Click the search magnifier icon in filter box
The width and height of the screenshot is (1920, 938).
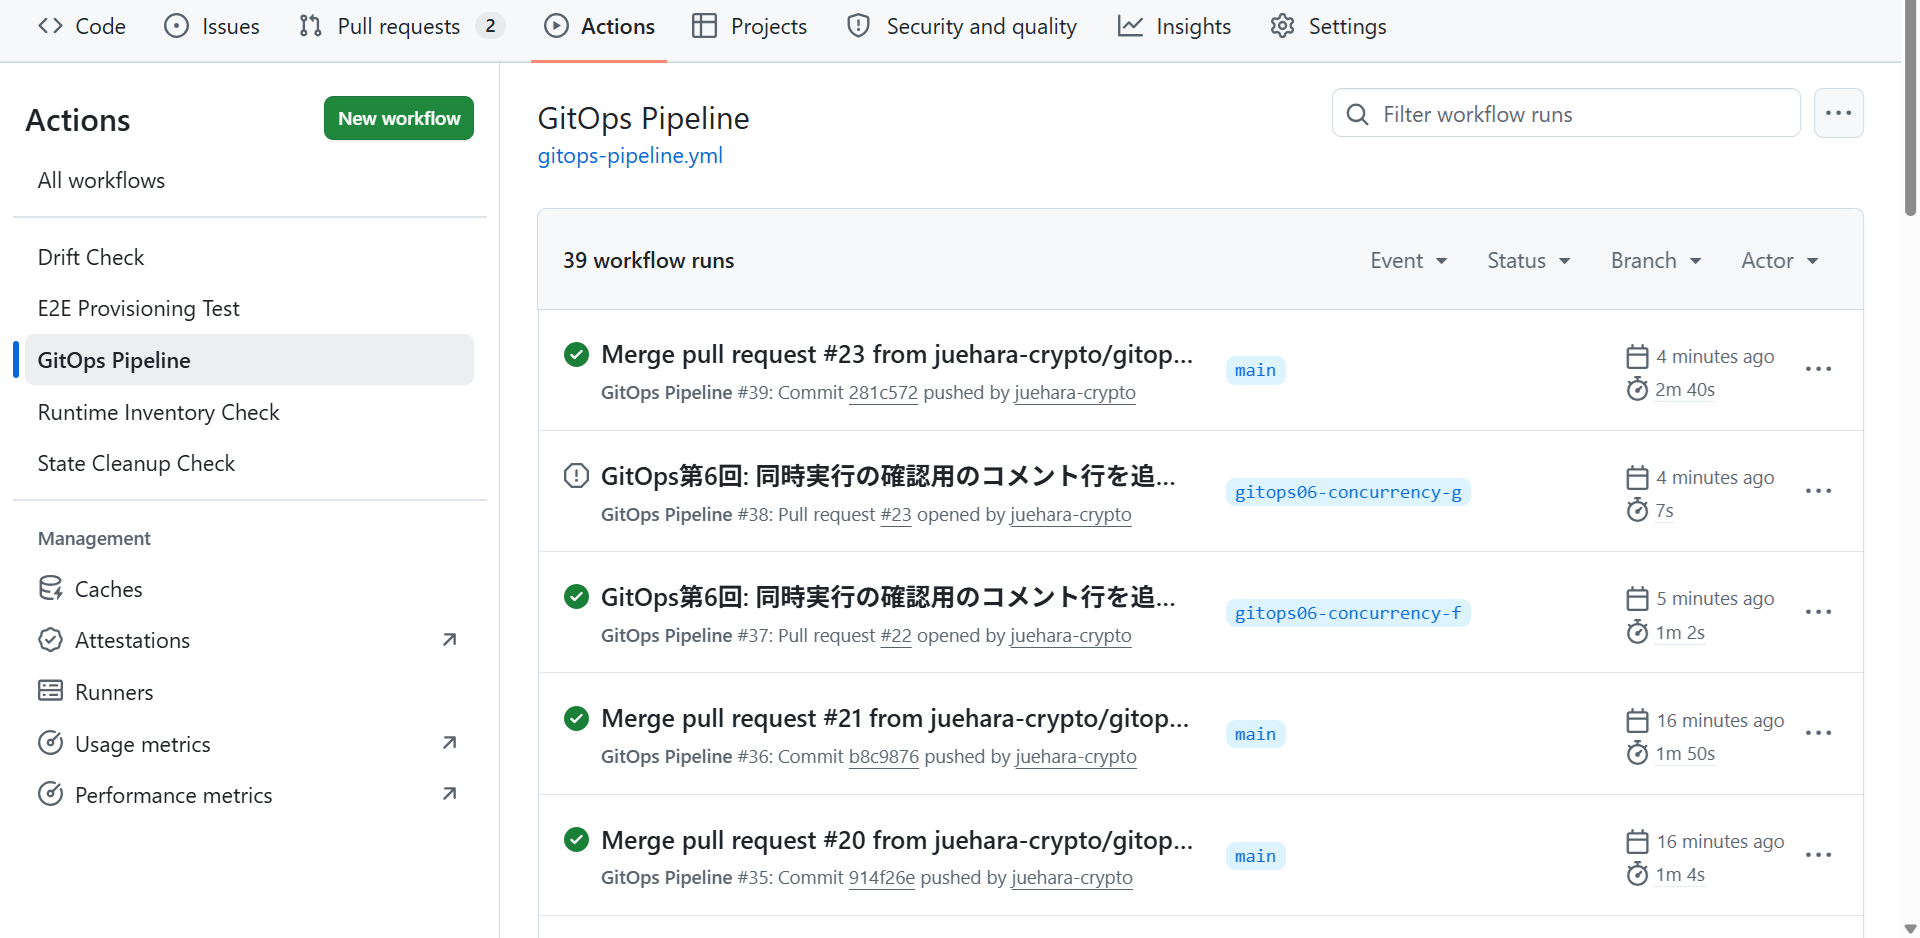[1357, 114]
